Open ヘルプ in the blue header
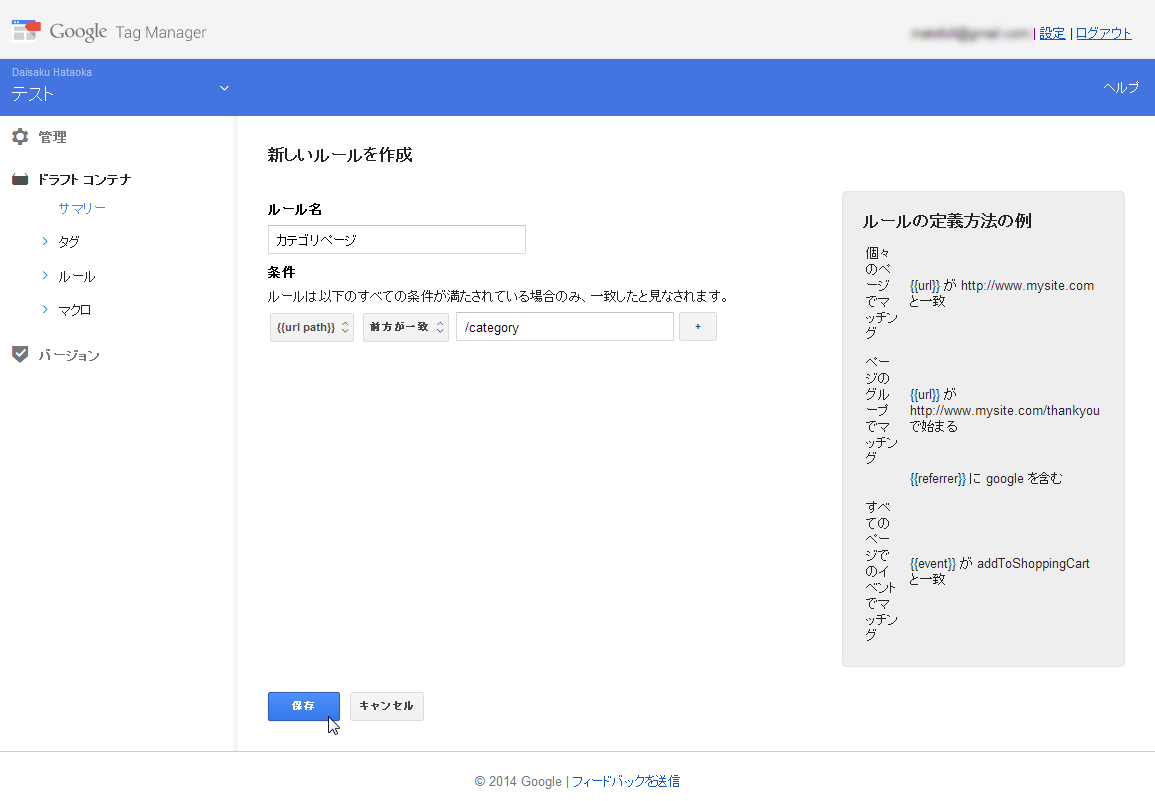1155x801 pixels. point(1121,88)
